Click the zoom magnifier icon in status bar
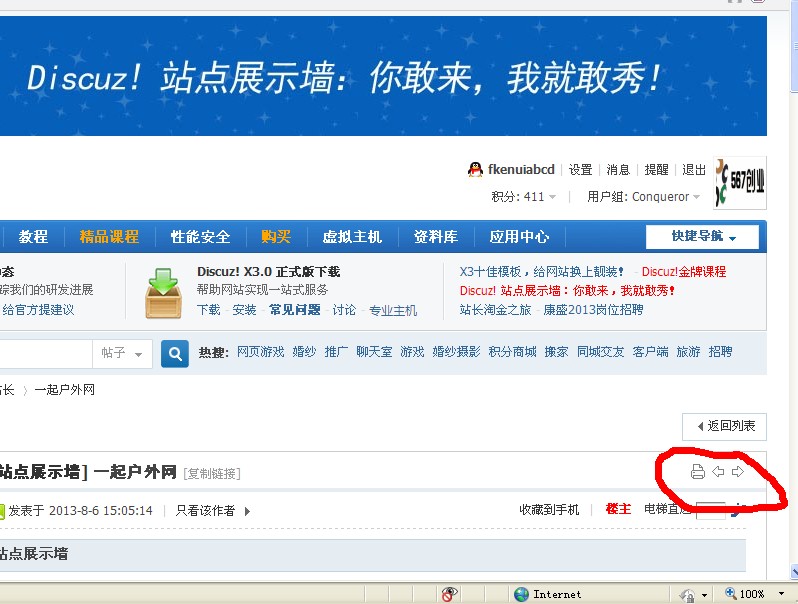This screenshot has height=604, width=798. pyautogui.click(x=731, y=593)
